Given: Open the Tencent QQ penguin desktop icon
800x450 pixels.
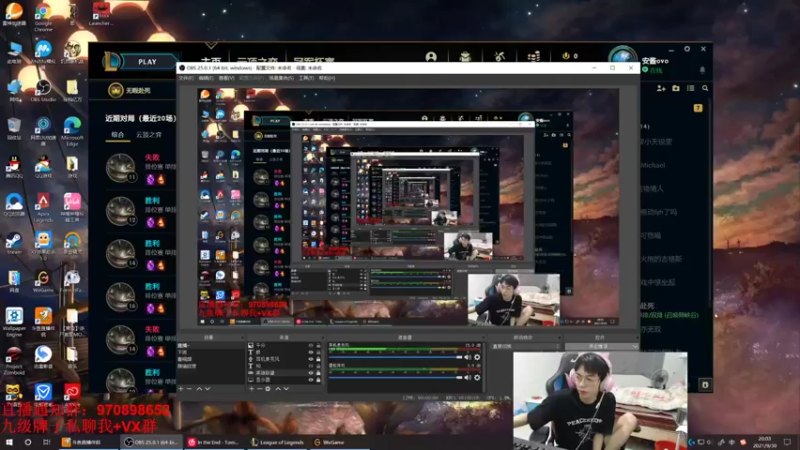Looking at the screenshot, I should (14, 166).
